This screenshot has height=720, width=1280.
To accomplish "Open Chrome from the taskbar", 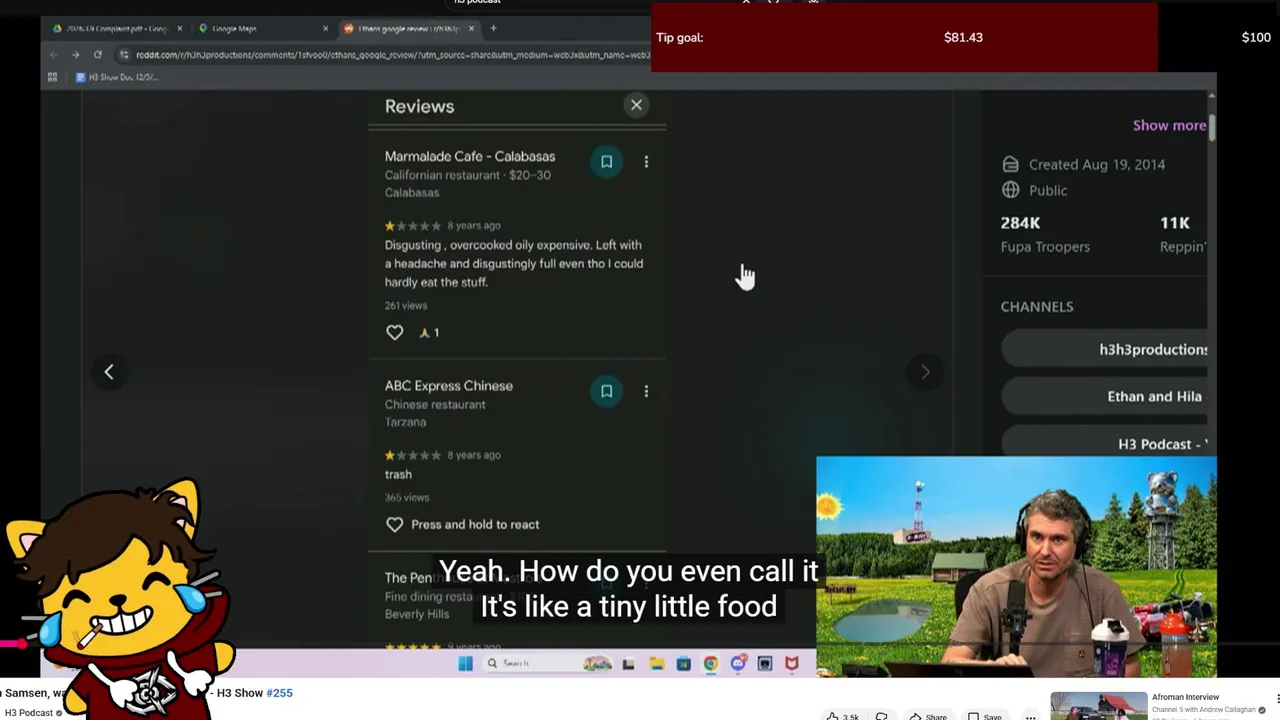I will (x=711, y=663).
